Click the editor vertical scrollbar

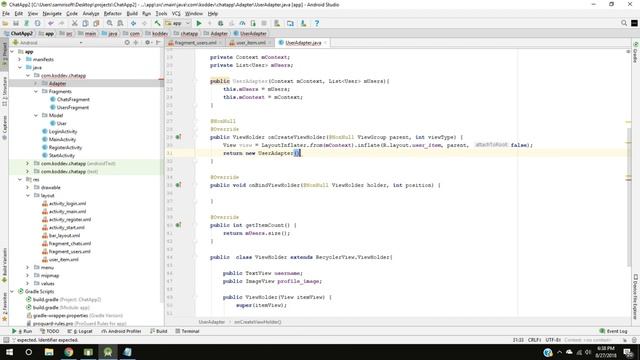click(x=629, y=197)
